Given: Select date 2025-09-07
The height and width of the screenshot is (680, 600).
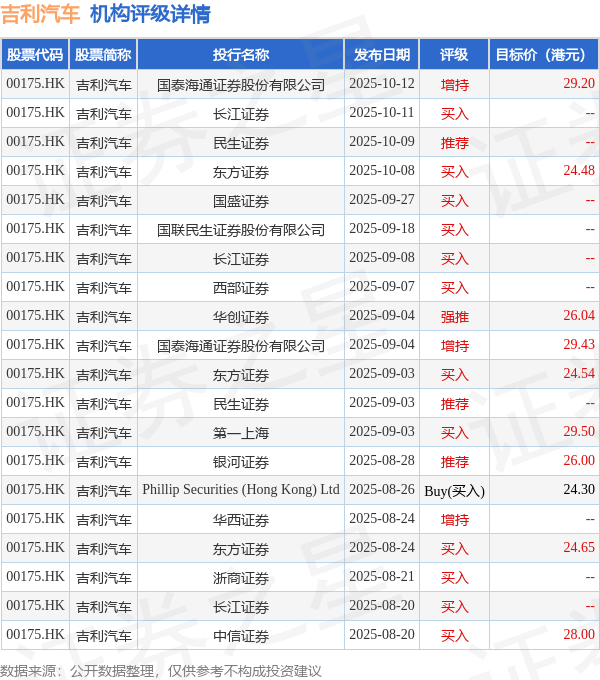Looking at the screenshot, I should (382, 287).
